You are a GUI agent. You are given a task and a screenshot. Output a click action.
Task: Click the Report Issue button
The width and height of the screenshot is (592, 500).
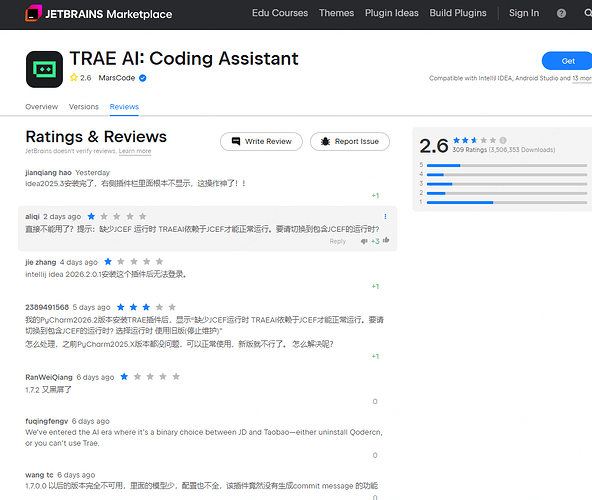[350, 141]
